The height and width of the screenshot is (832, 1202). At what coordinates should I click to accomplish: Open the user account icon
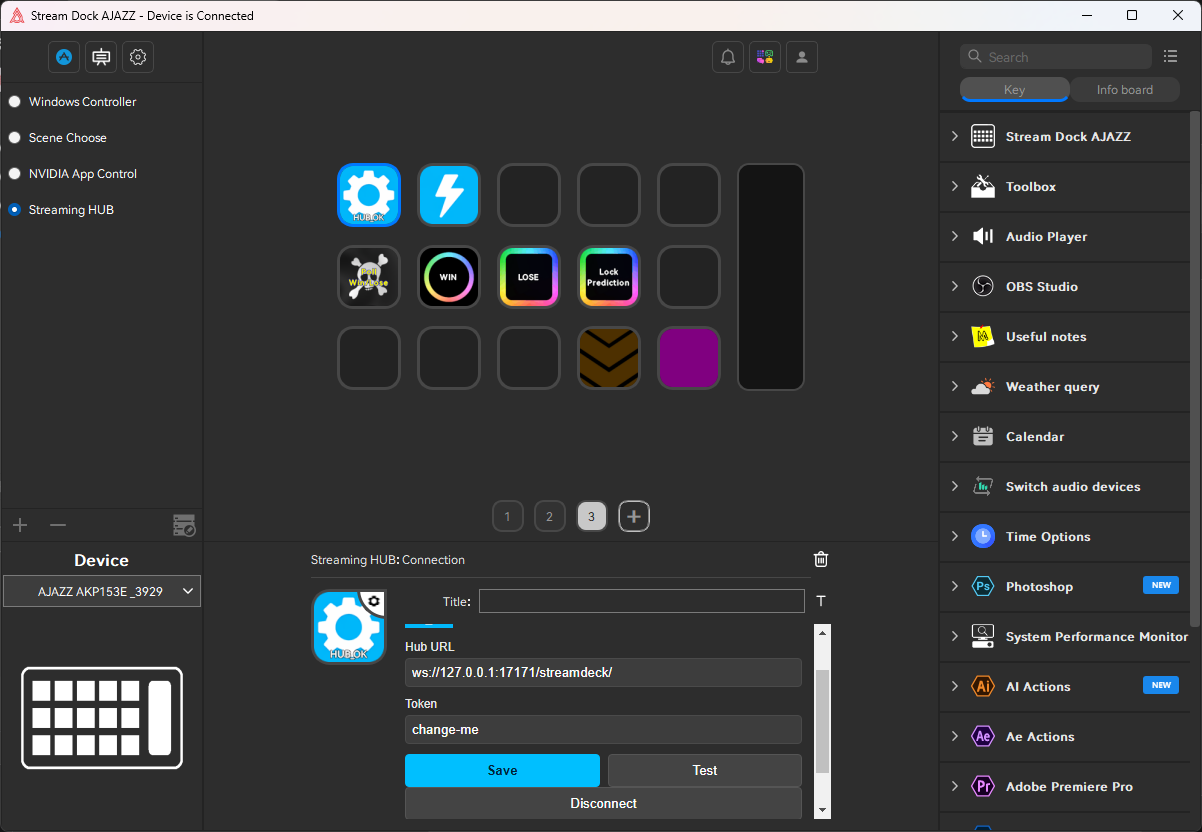tap(802, 57)
